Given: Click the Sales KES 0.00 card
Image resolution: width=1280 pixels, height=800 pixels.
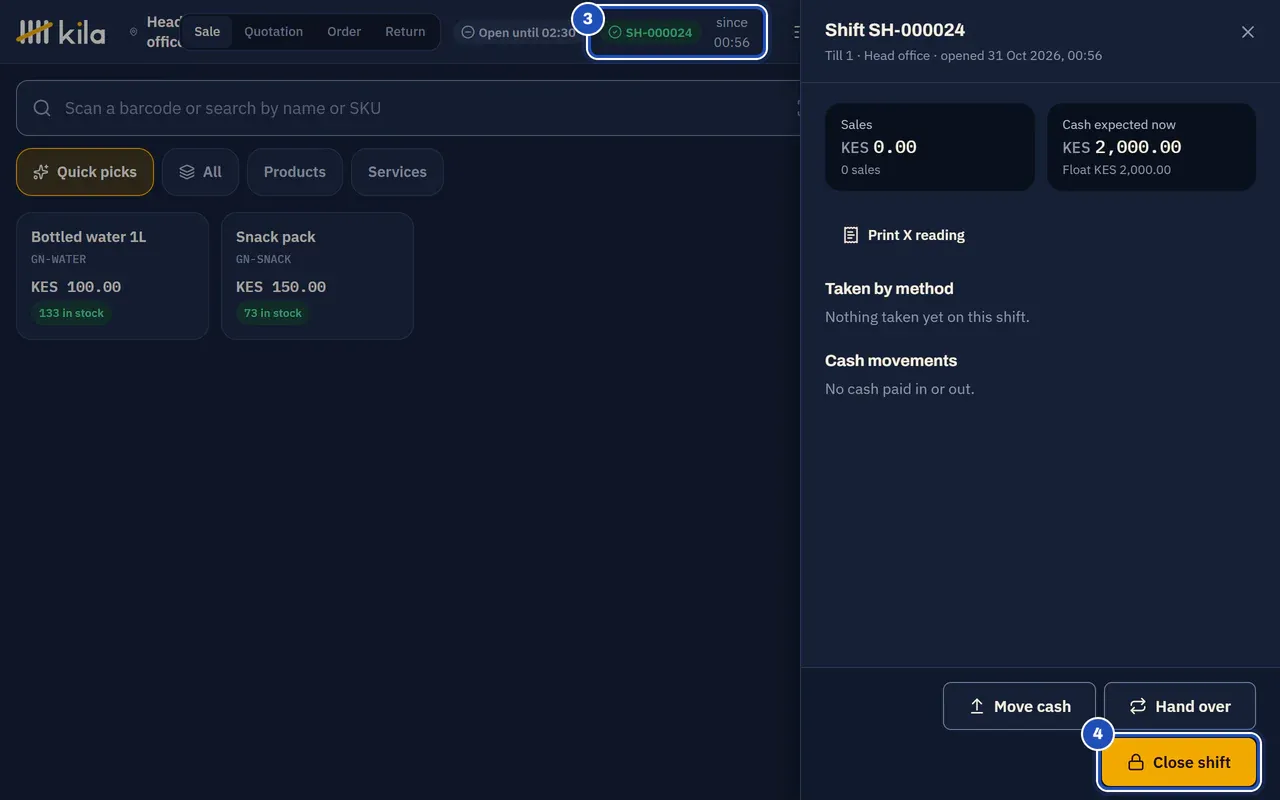Looking at the screenshot, I should pyautogui.click(x=930, y=147).
